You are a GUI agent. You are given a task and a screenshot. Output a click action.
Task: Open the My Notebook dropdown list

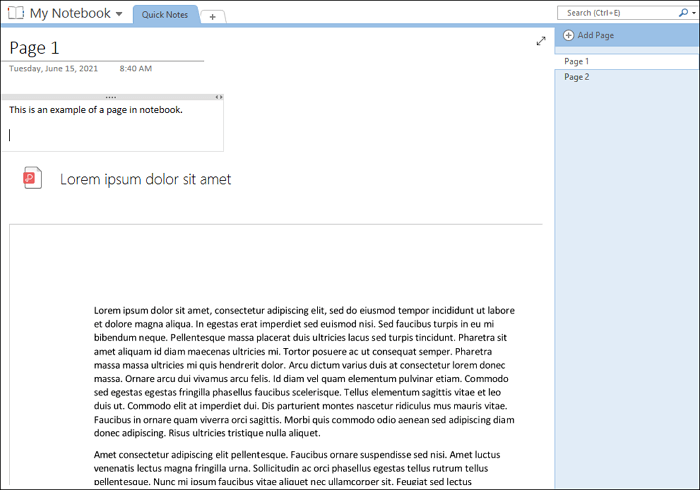pos(119,14)
